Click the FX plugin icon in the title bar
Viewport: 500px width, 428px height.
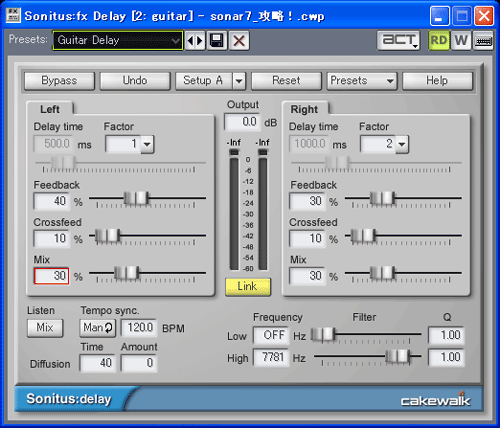click(13, 15)
